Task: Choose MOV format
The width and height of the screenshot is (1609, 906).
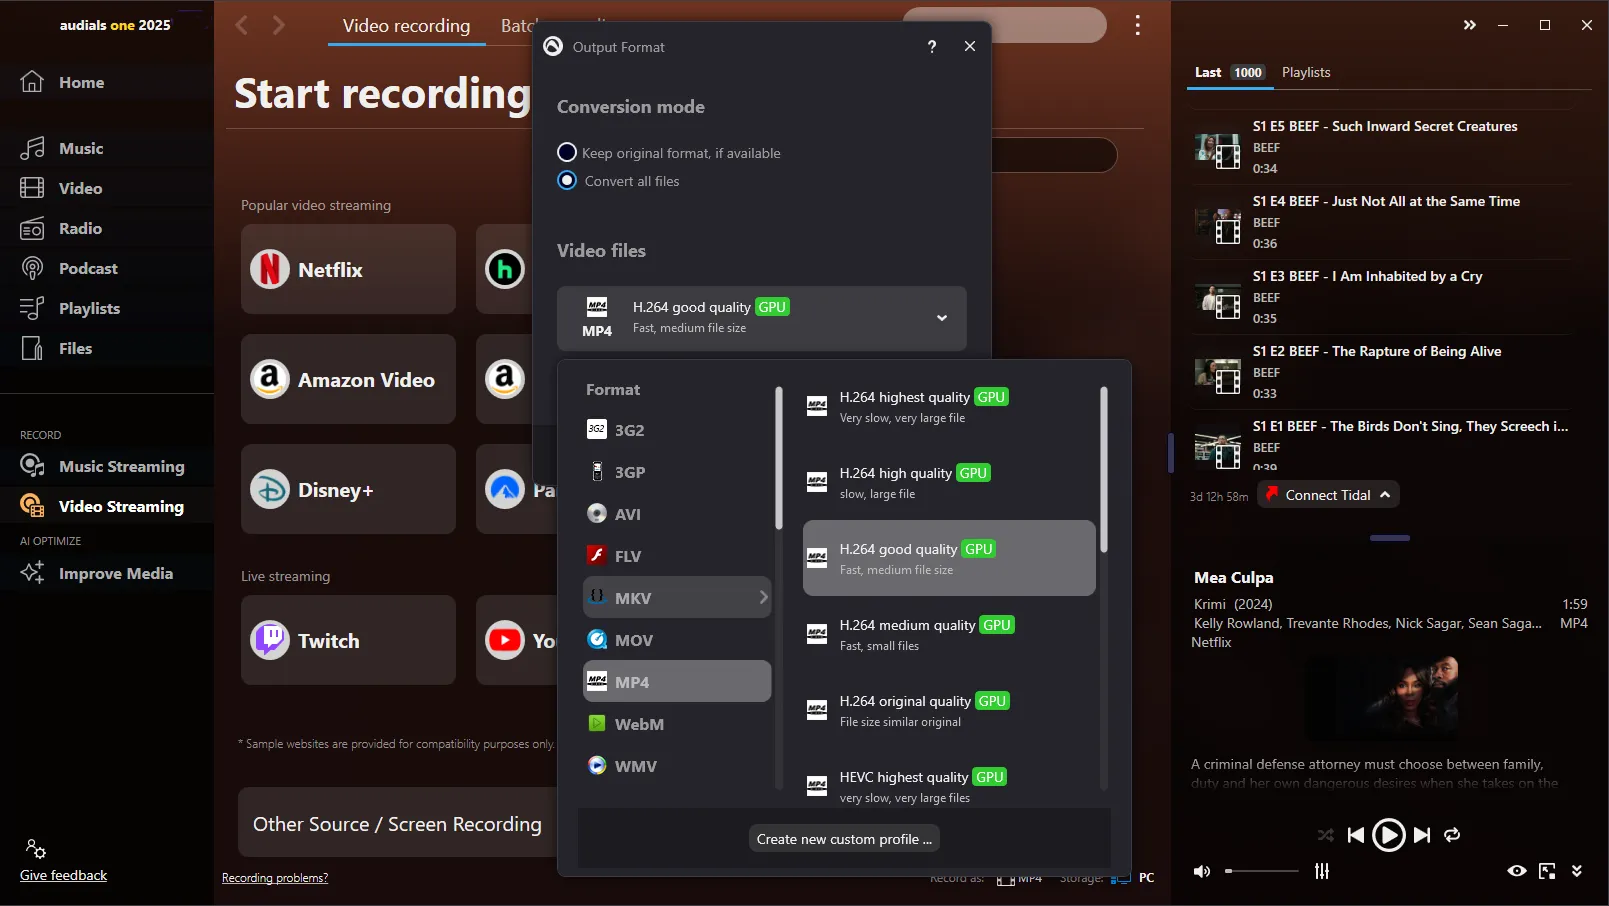Action: [x=677, y=640]
